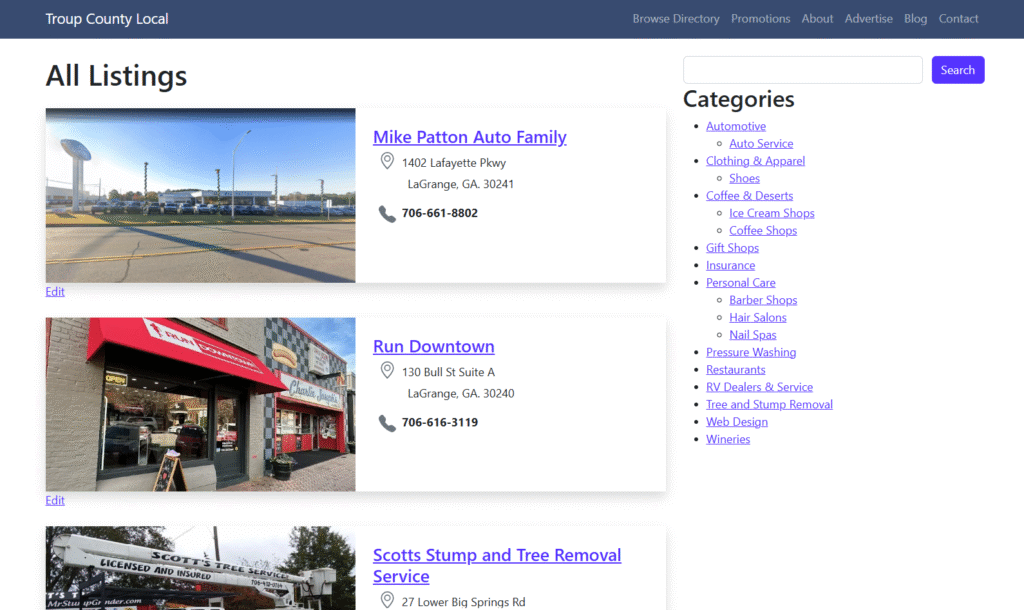Open the Mike Patton Auto Family listing title
The image size is (1024, 610).
coord(469,137)
